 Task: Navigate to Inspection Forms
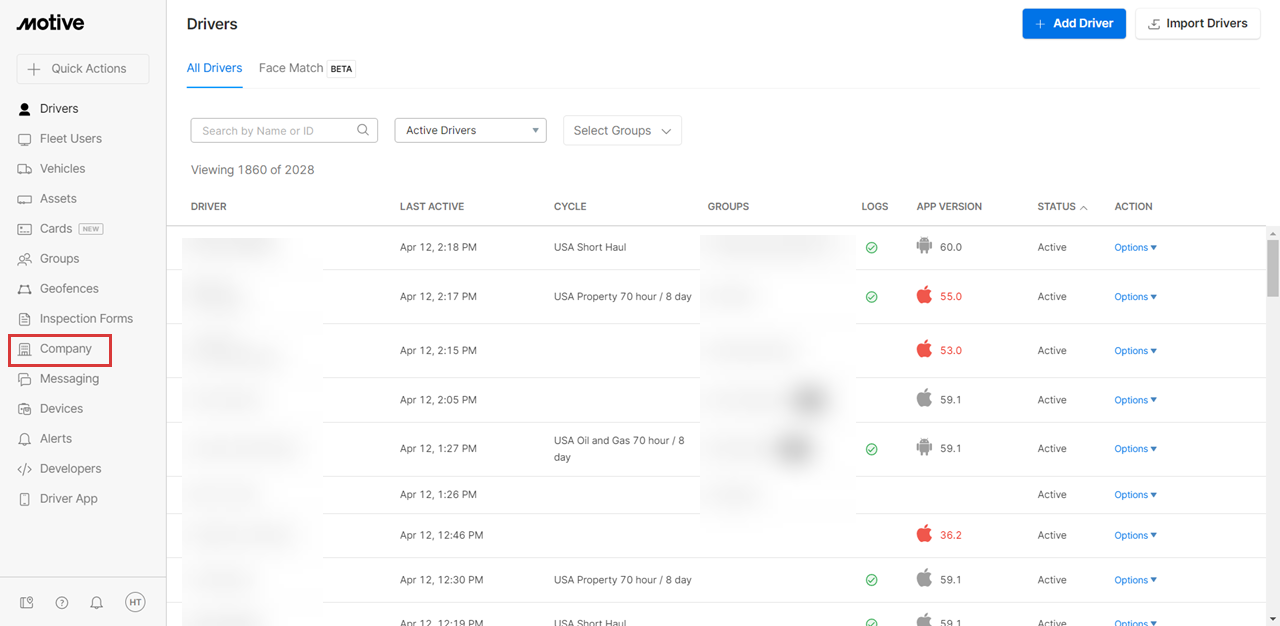(86, 319)
